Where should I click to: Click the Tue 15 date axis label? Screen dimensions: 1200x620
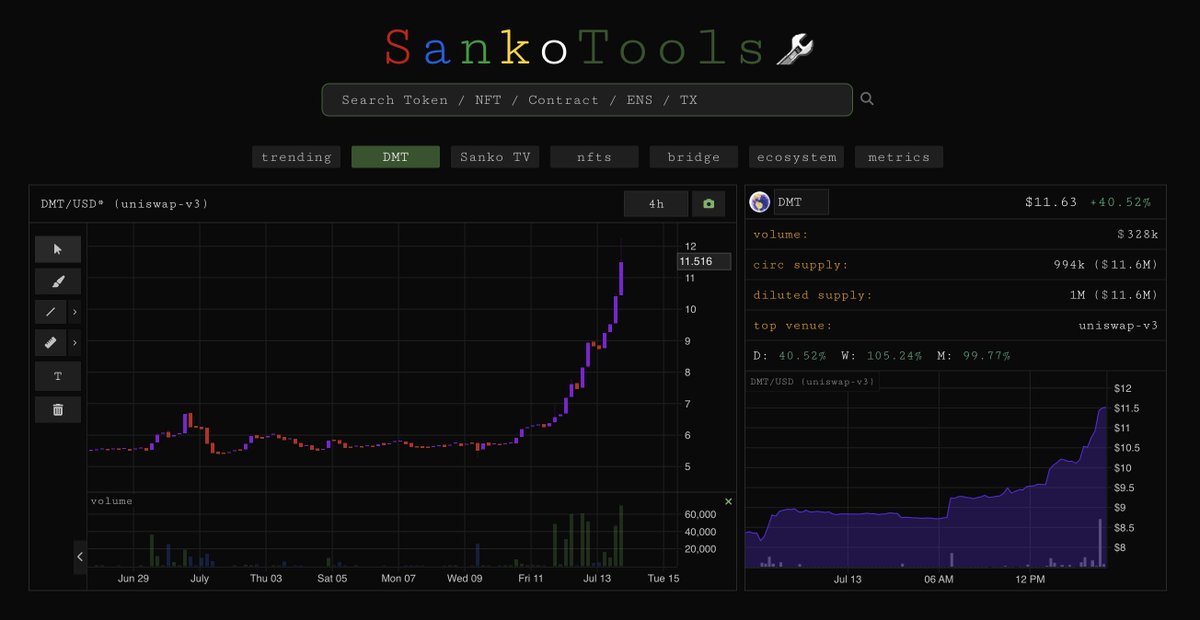click(x=663, y=579)
